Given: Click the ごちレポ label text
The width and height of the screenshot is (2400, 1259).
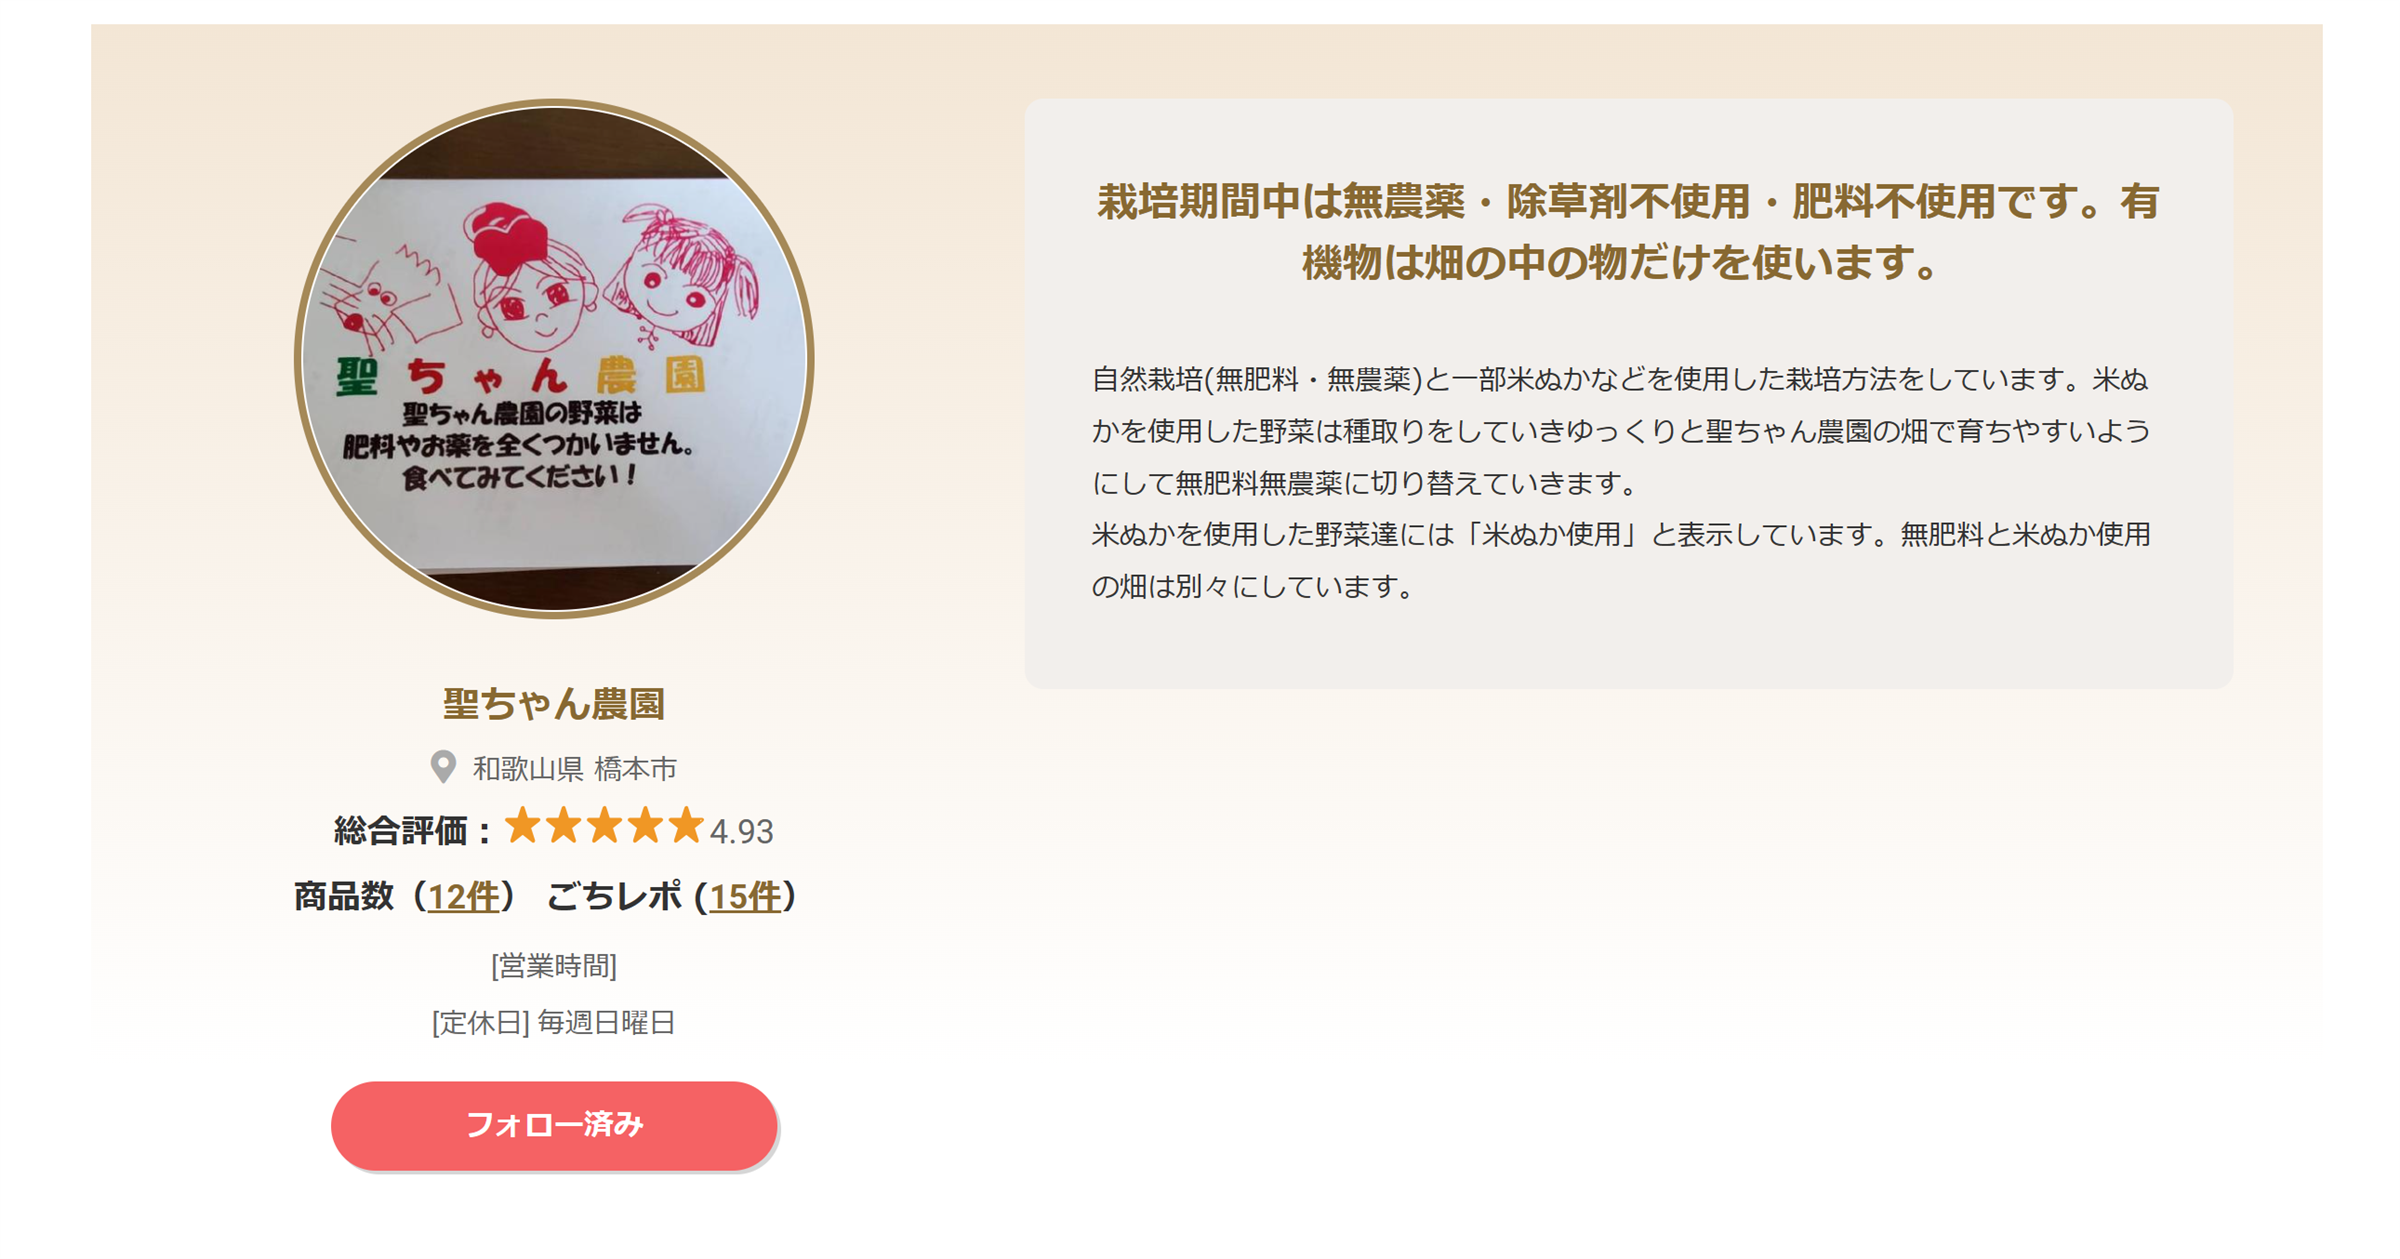Looking at the screenshot, I should (x=614, y=896).
